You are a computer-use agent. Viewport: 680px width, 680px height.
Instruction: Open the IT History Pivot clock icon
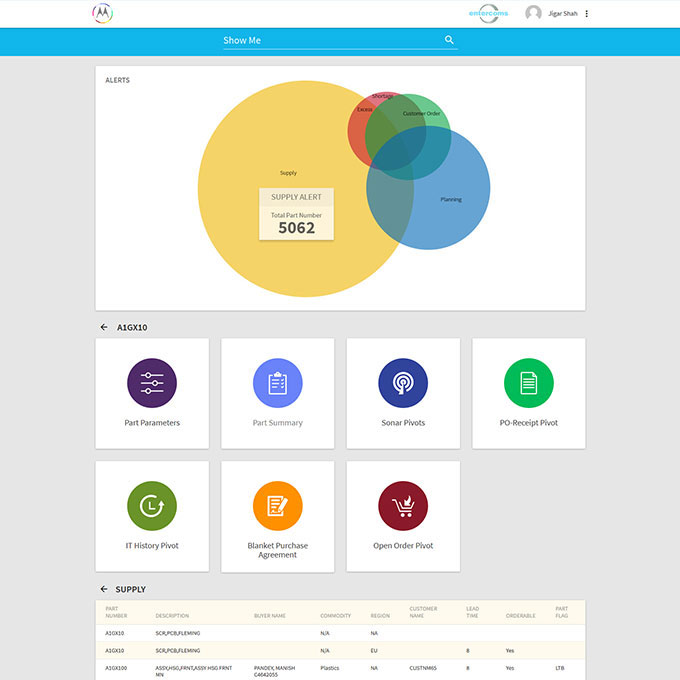(152, 506)
